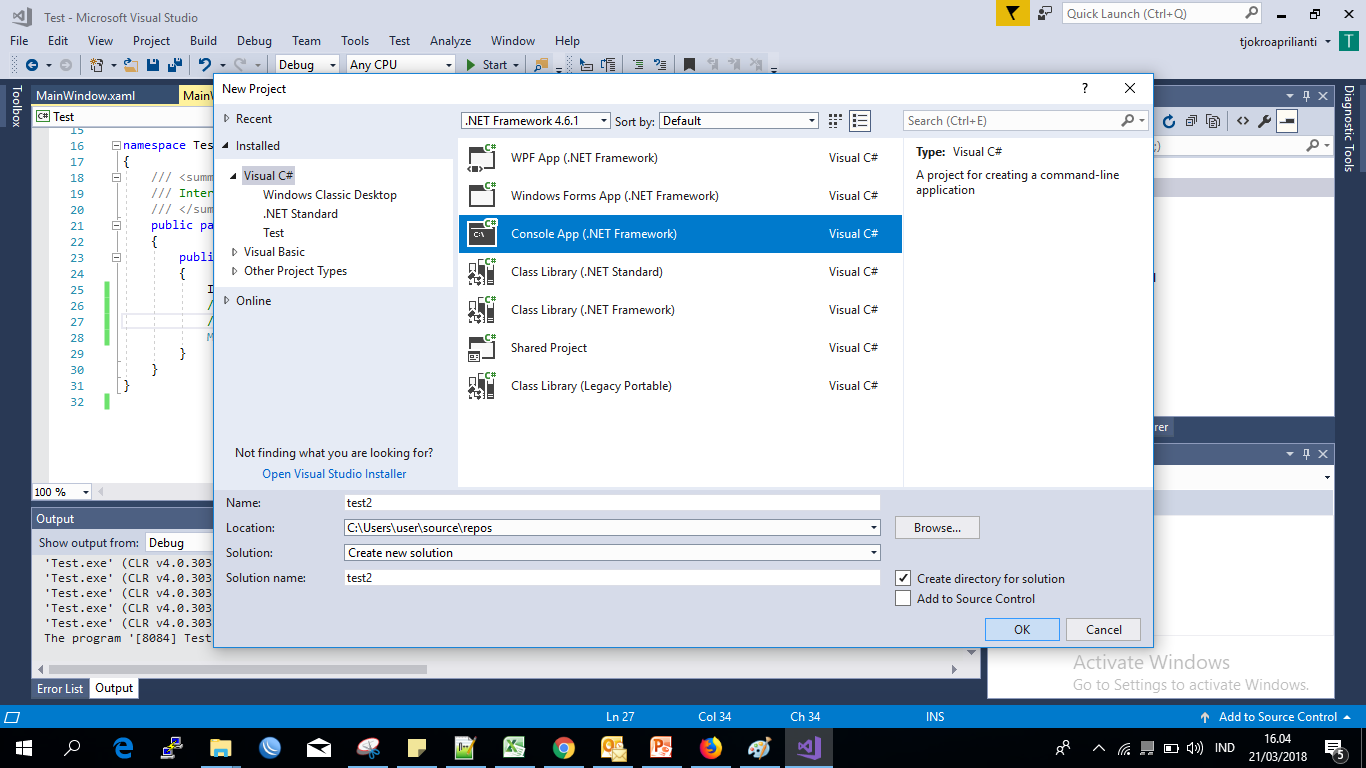Enable Add to Source Control
This screenshot has height=768, width=1366.
903,597
